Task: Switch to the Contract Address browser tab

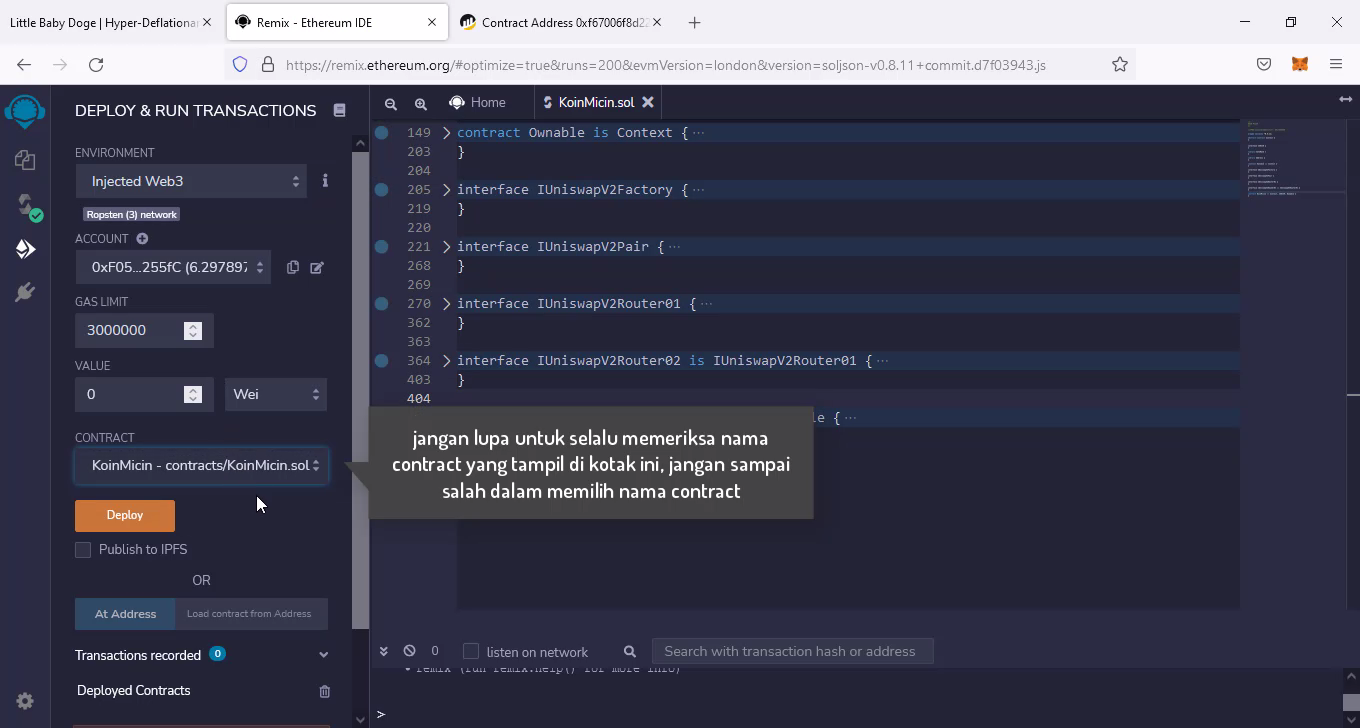Action: point(565,22)
